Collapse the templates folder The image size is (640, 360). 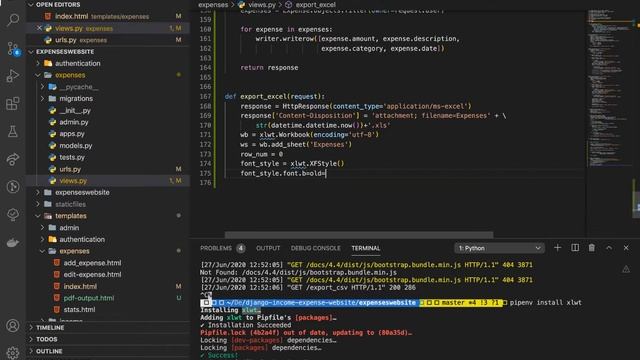coord(38,216)
